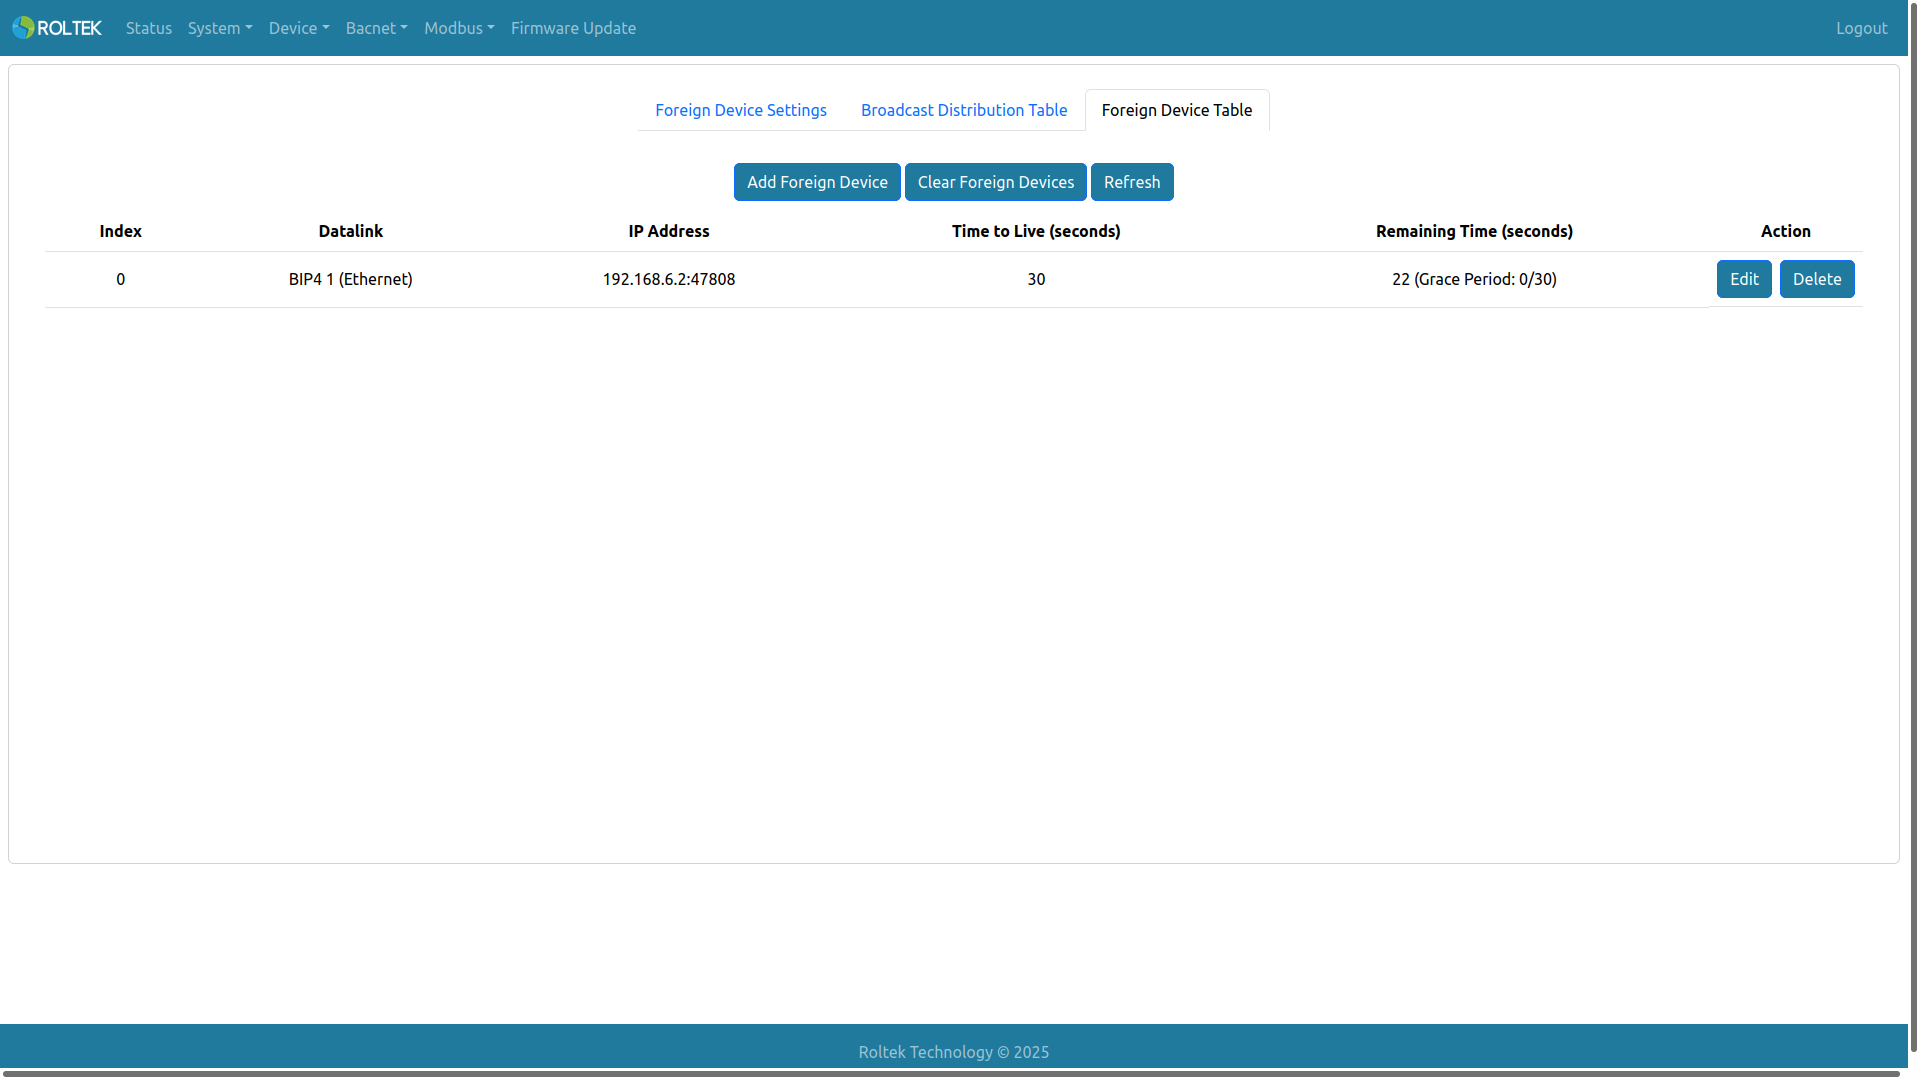Click Roltek Technology © 2025 footer text
Image resolution: width=1920 pixels, height=1080 pixels.
[x=954, y=1052]
